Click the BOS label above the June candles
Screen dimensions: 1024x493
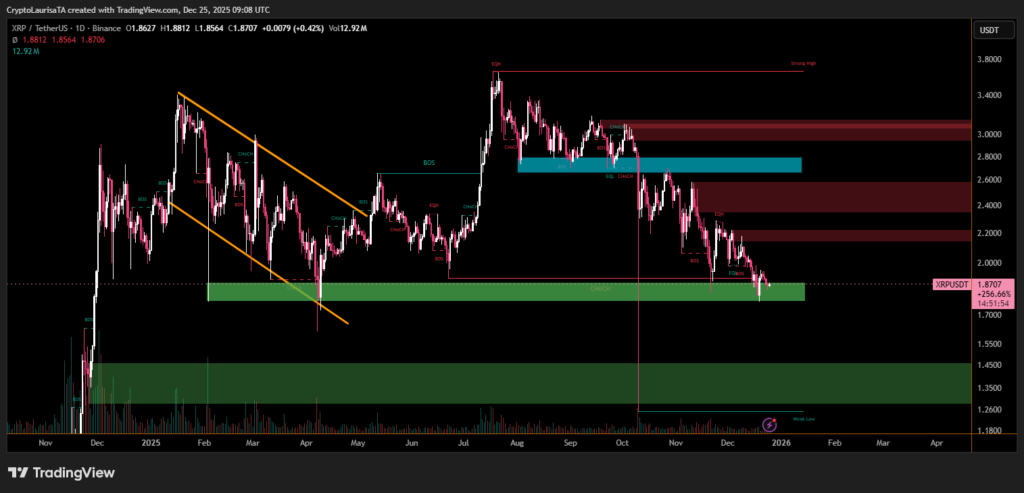click(x=429, y=162)
